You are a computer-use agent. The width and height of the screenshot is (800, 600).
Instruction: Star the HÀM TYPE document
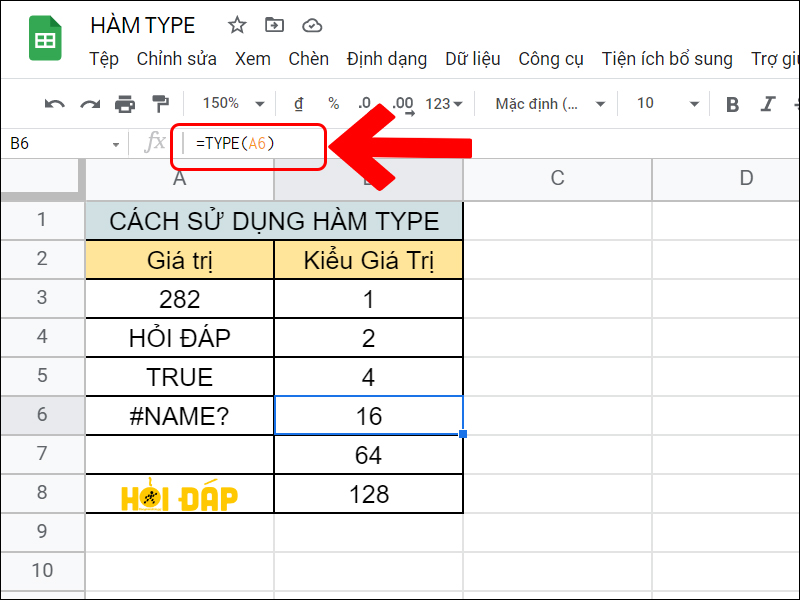coord(237,25)
